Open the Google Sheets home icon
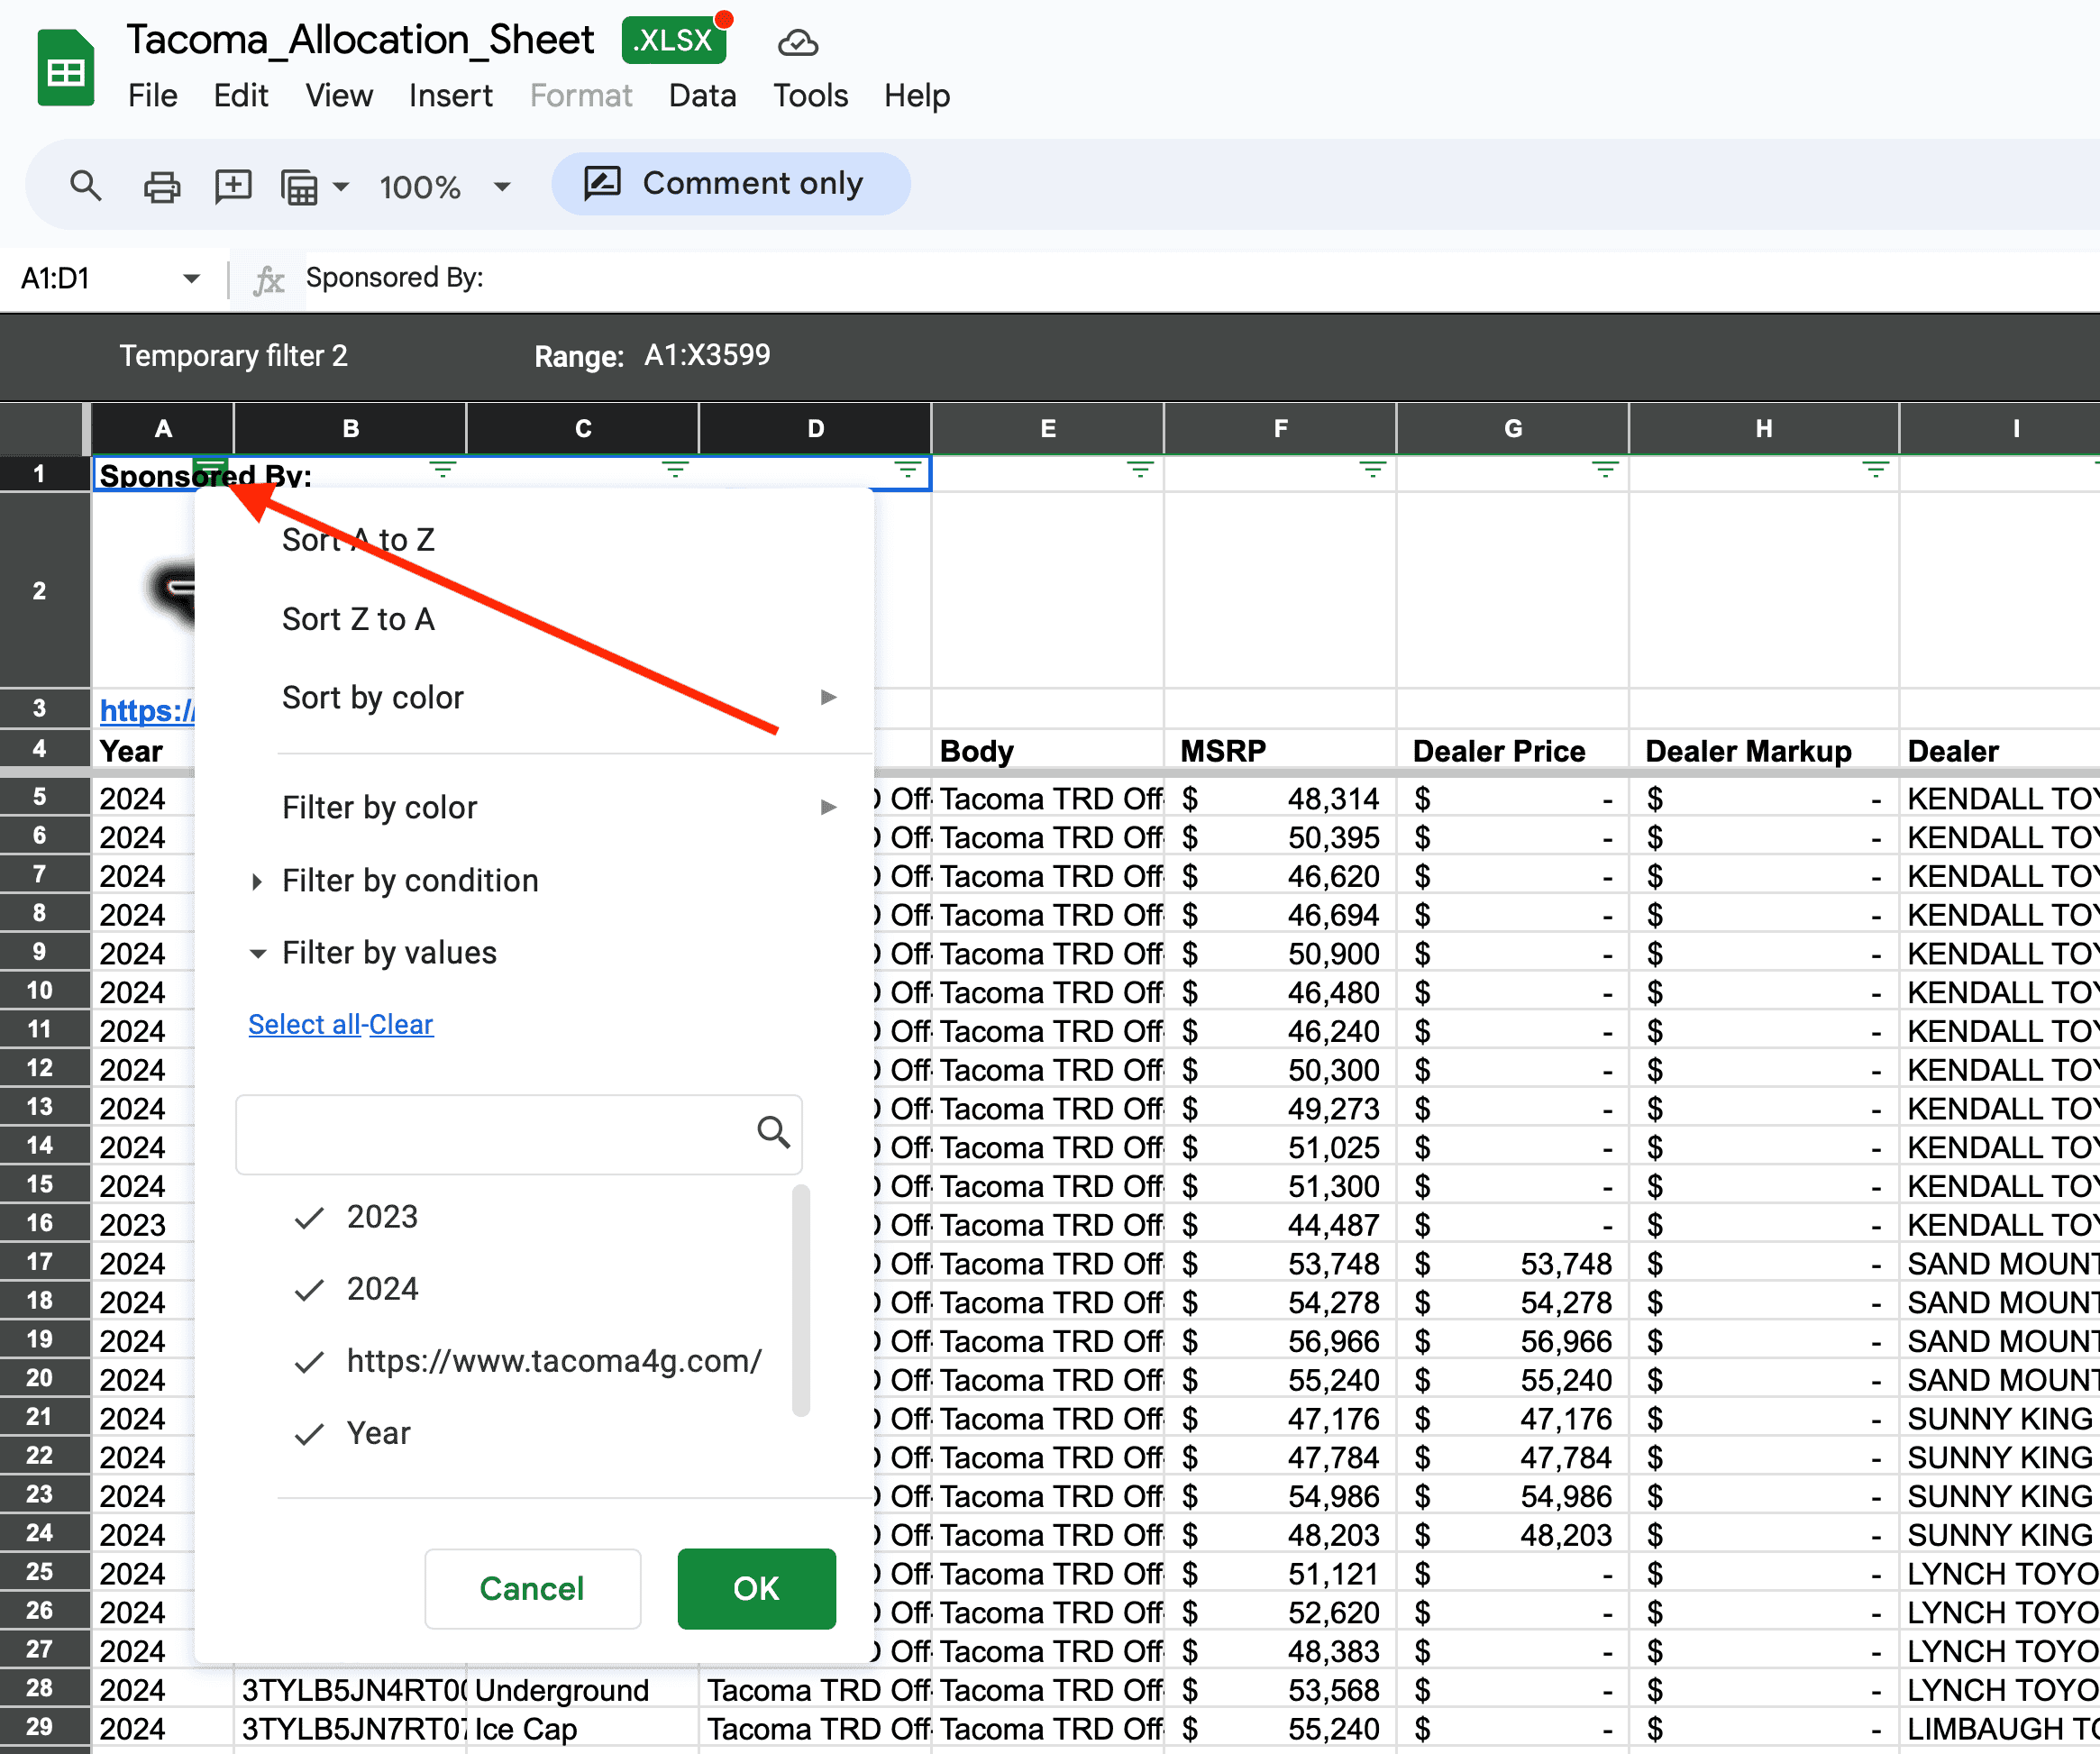Viewport: 2100px width, 1754px height. [66, 68]
